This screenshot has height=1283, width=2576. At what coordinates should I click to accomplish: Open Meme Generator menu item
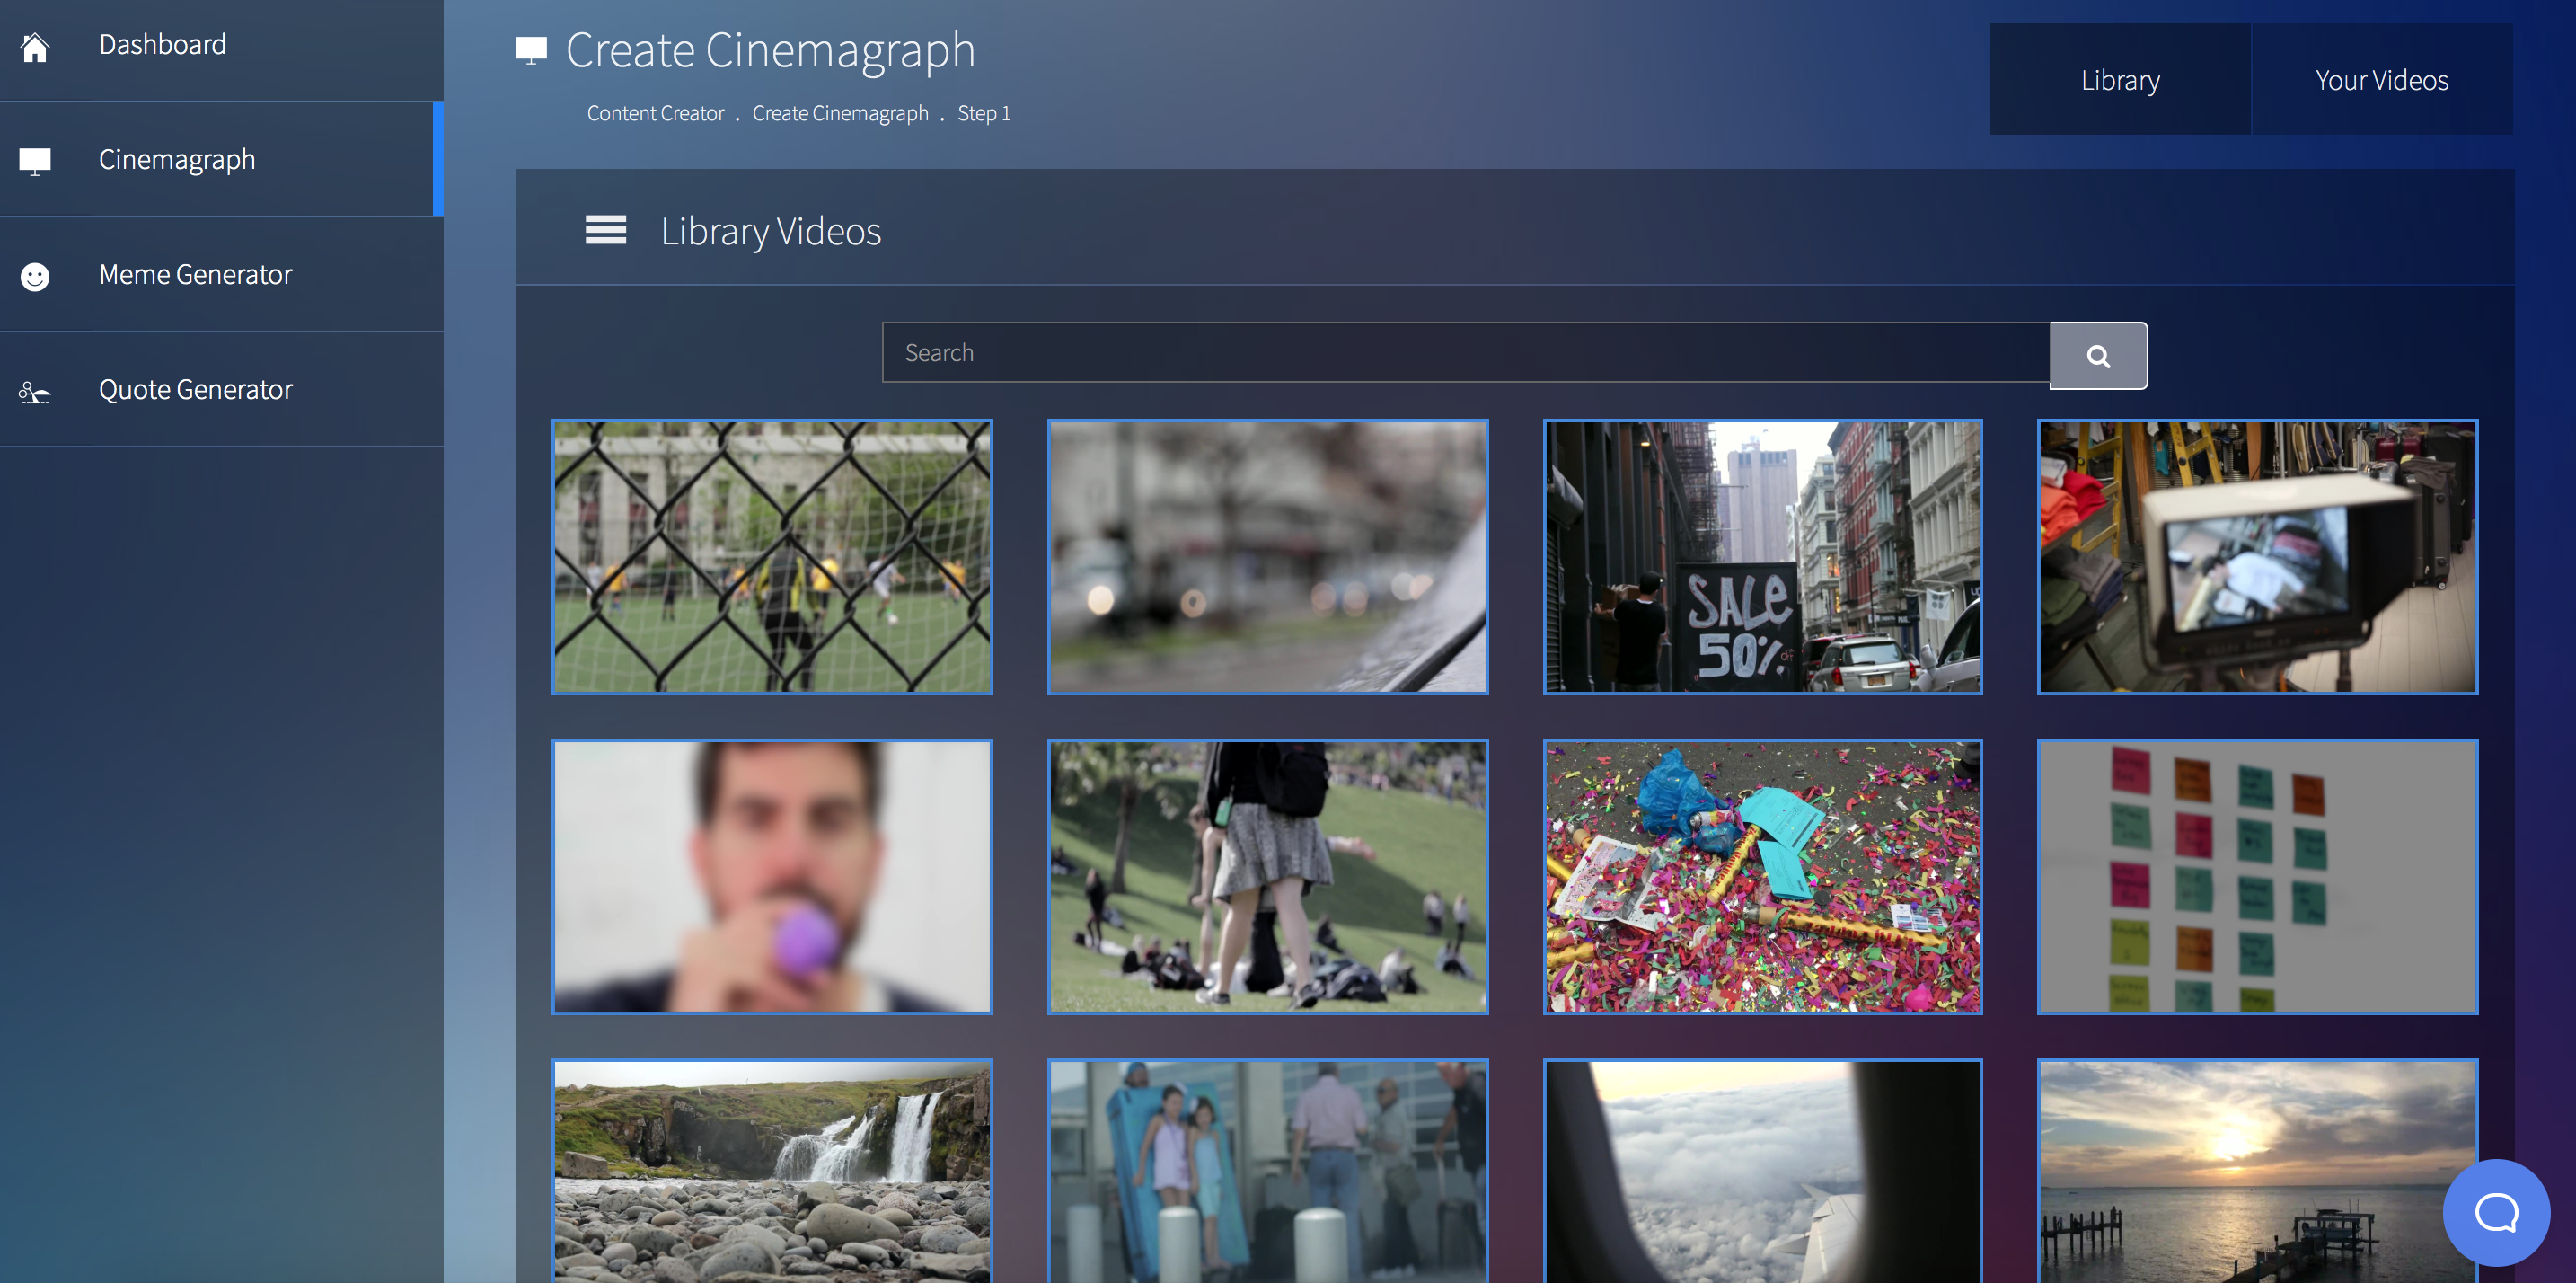(222, 275)
